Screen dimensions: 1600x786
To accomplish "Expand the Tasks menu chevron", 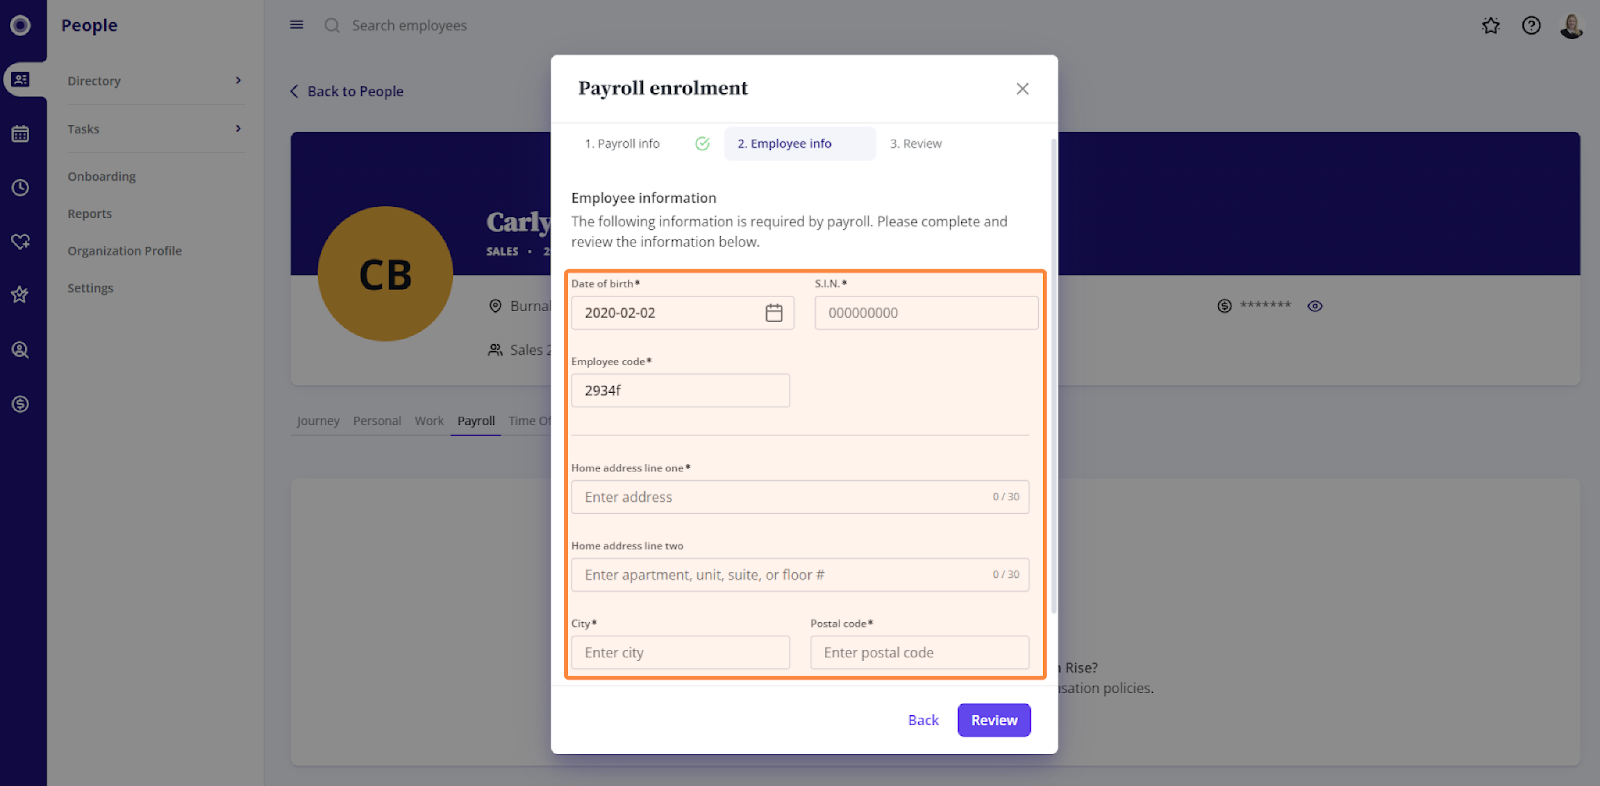I will (x=238, y=128).
